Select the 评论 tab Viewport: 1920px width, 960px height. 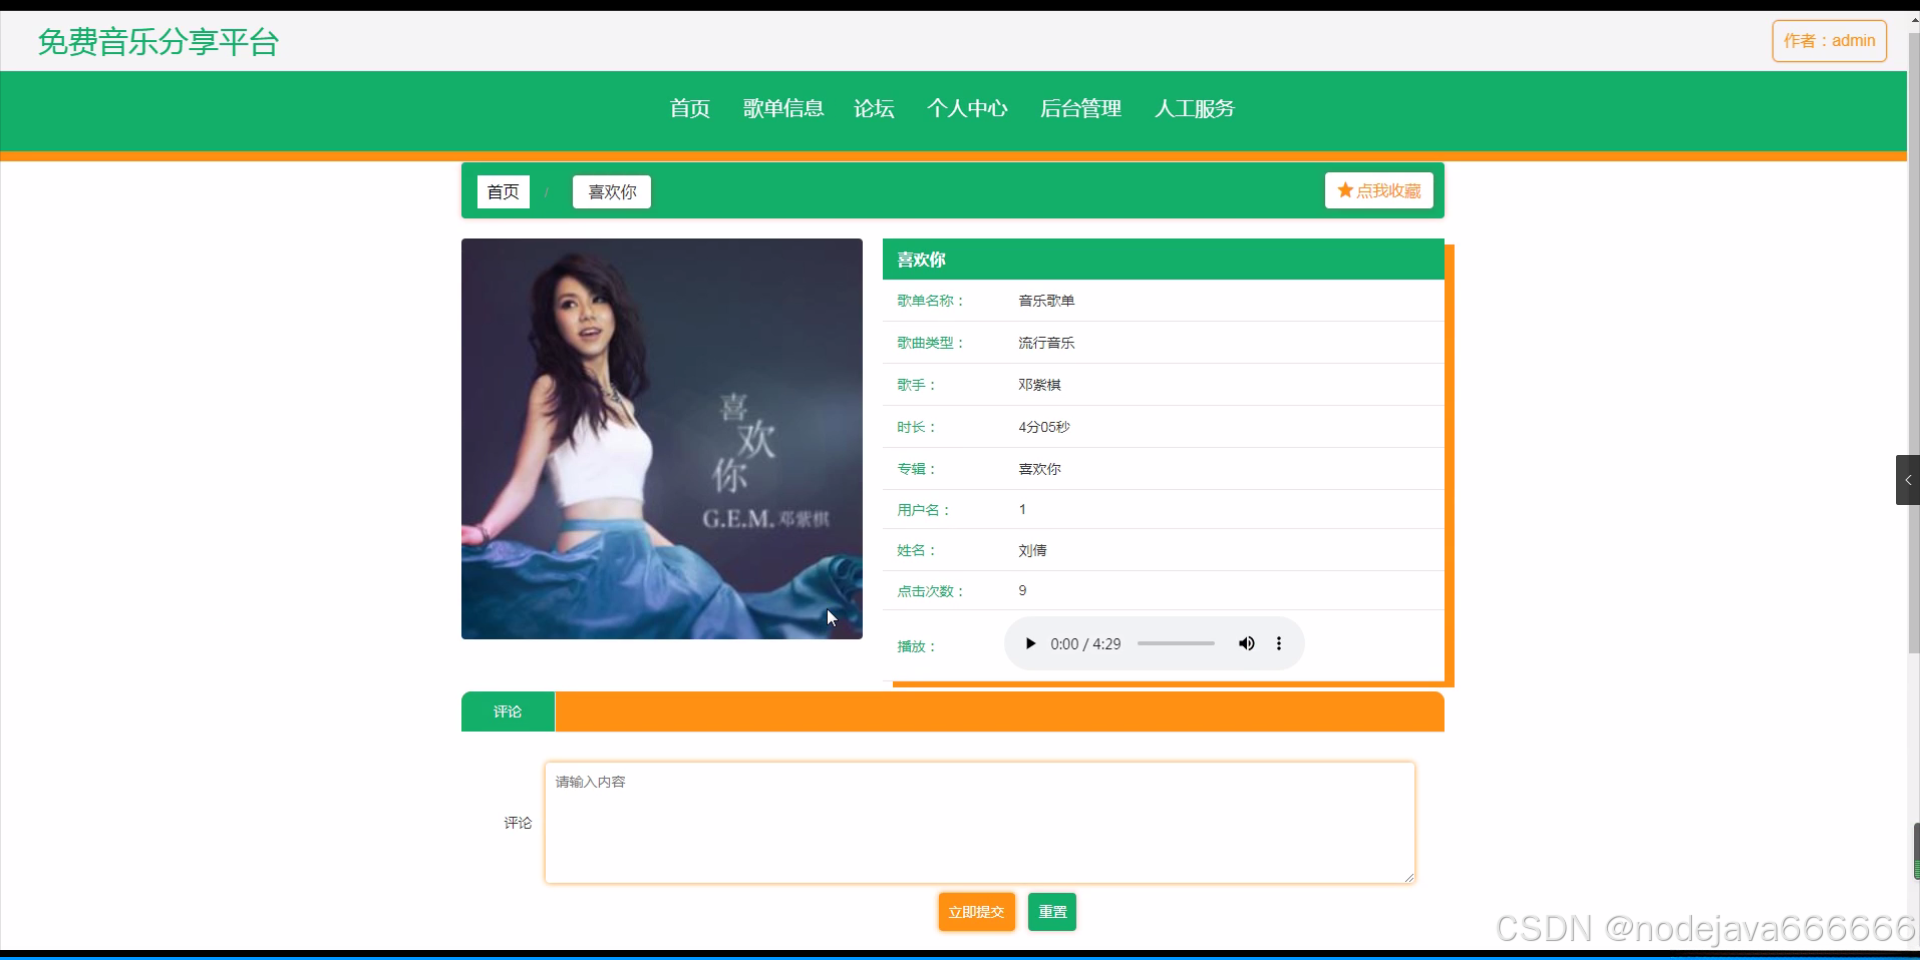(x=508, y=711)
